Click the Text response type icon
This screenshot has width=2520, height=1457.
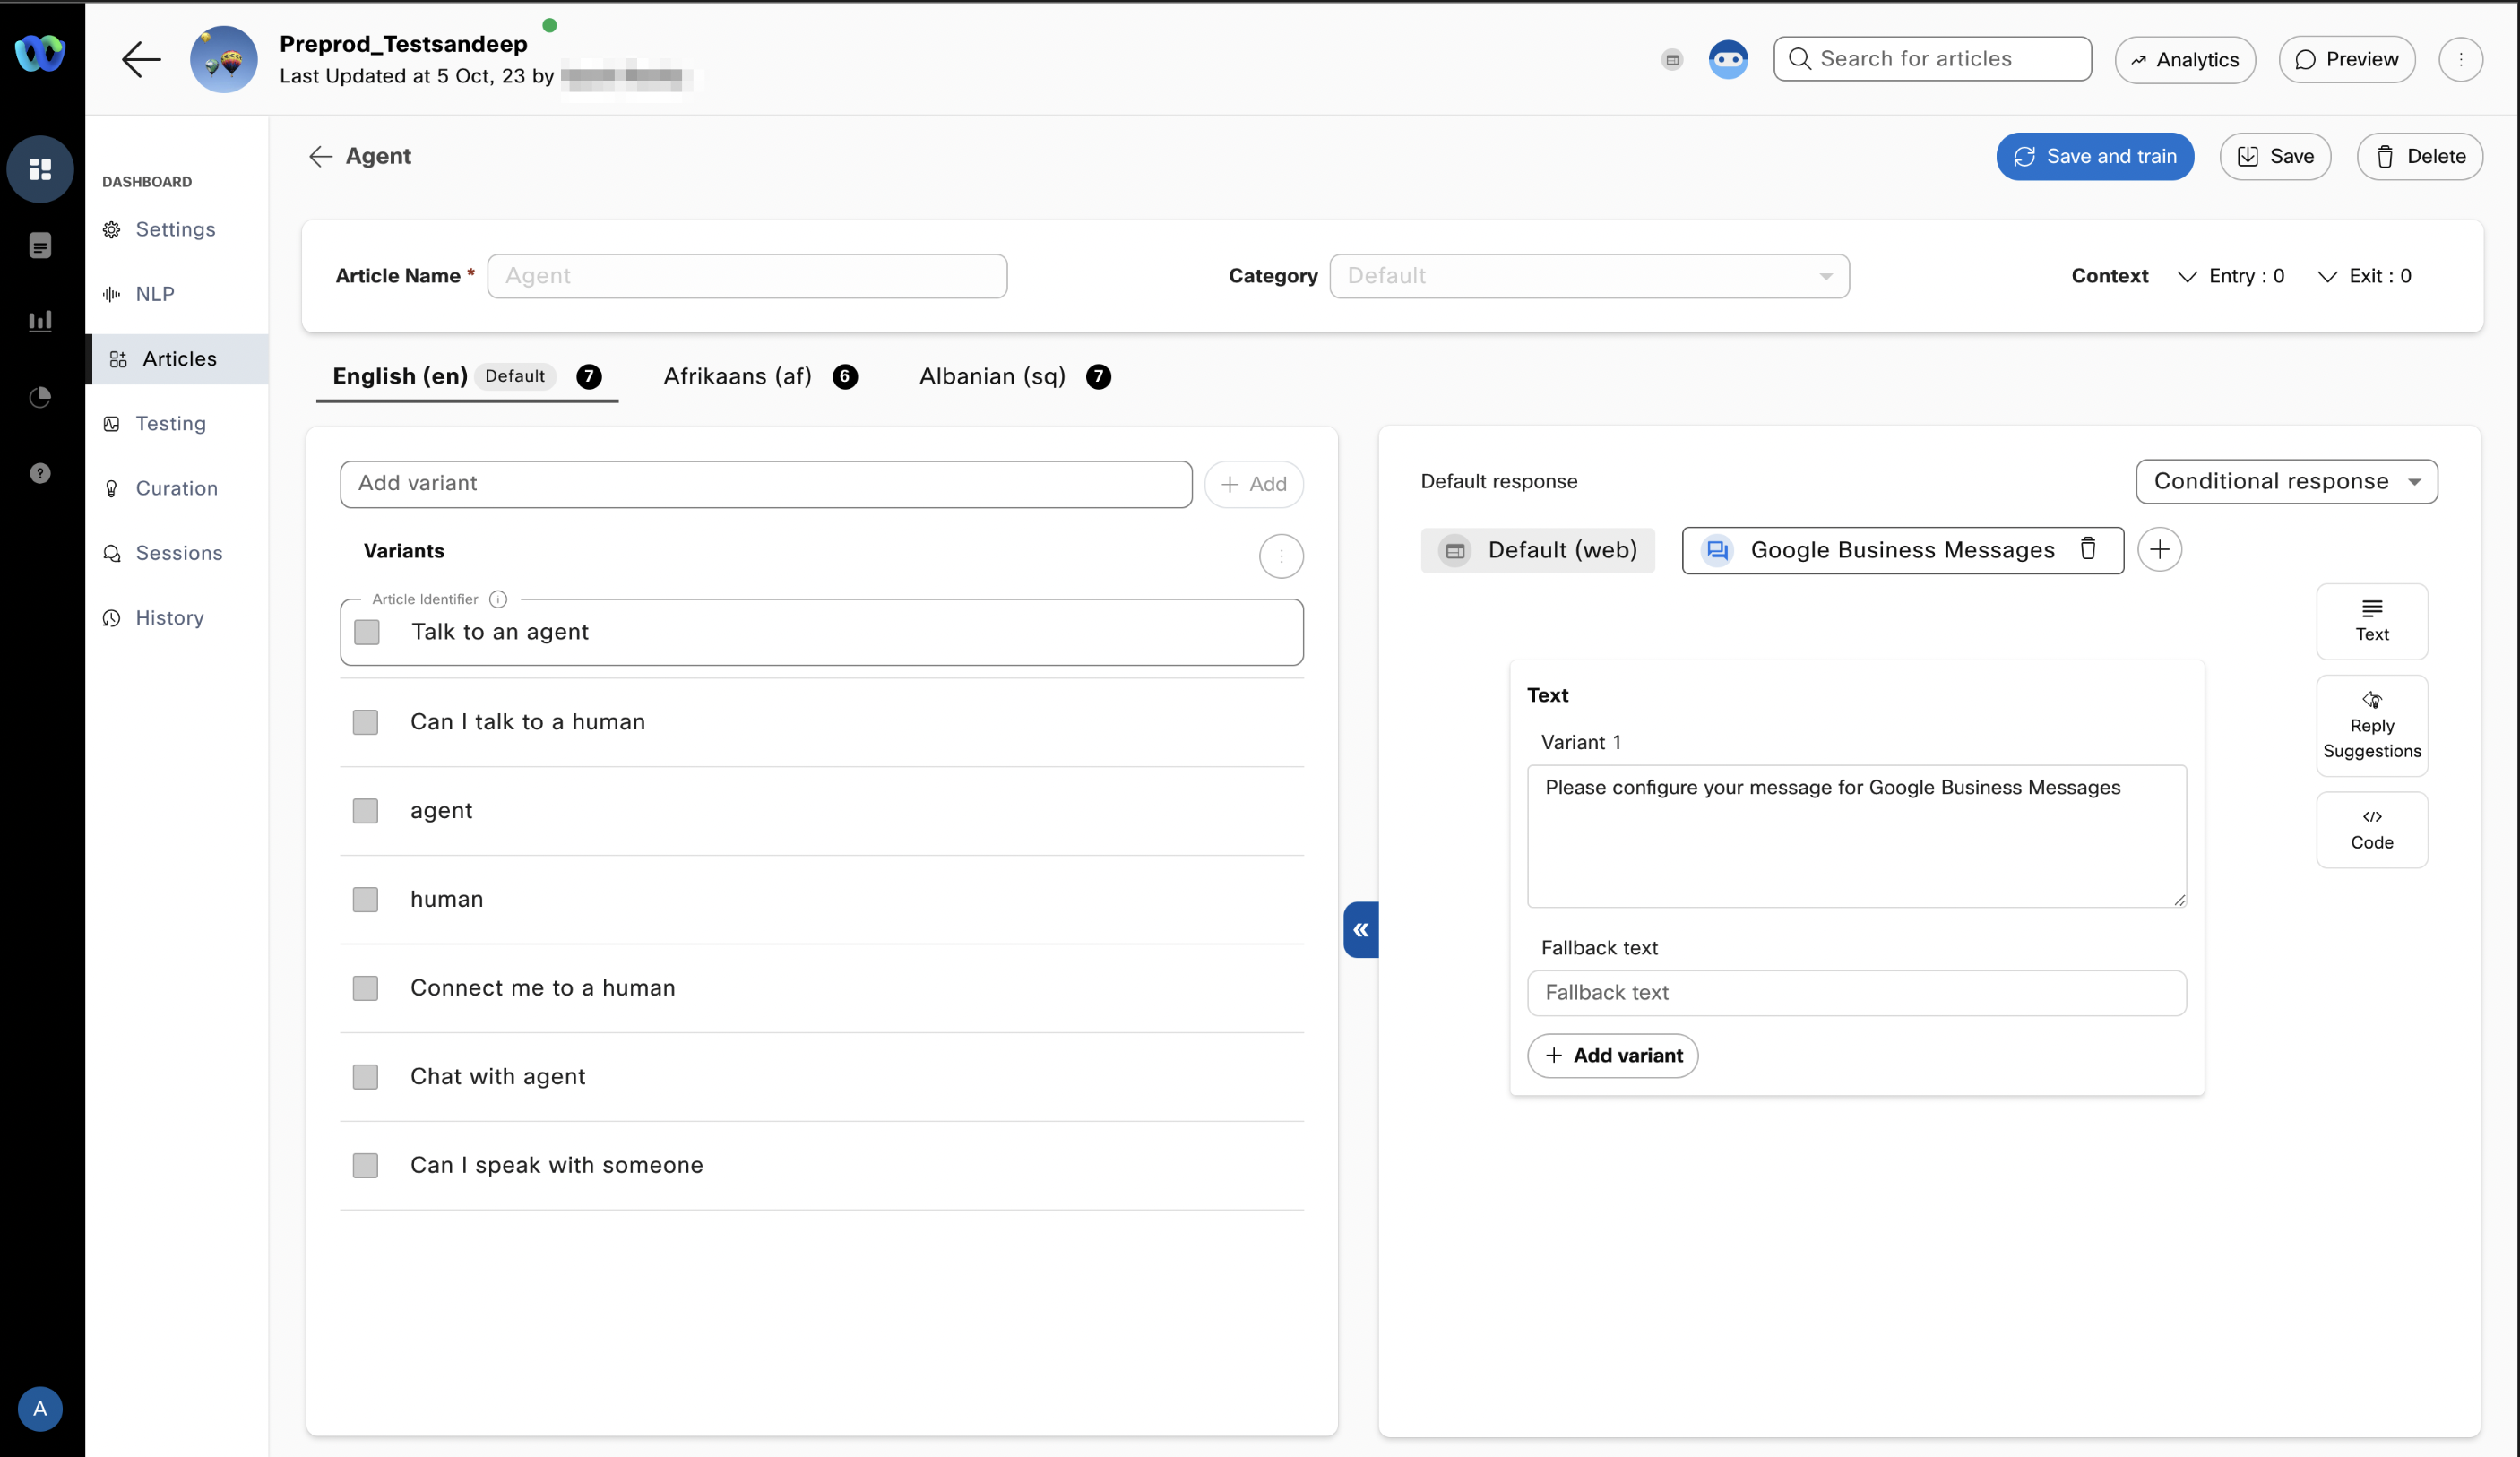2371,619
